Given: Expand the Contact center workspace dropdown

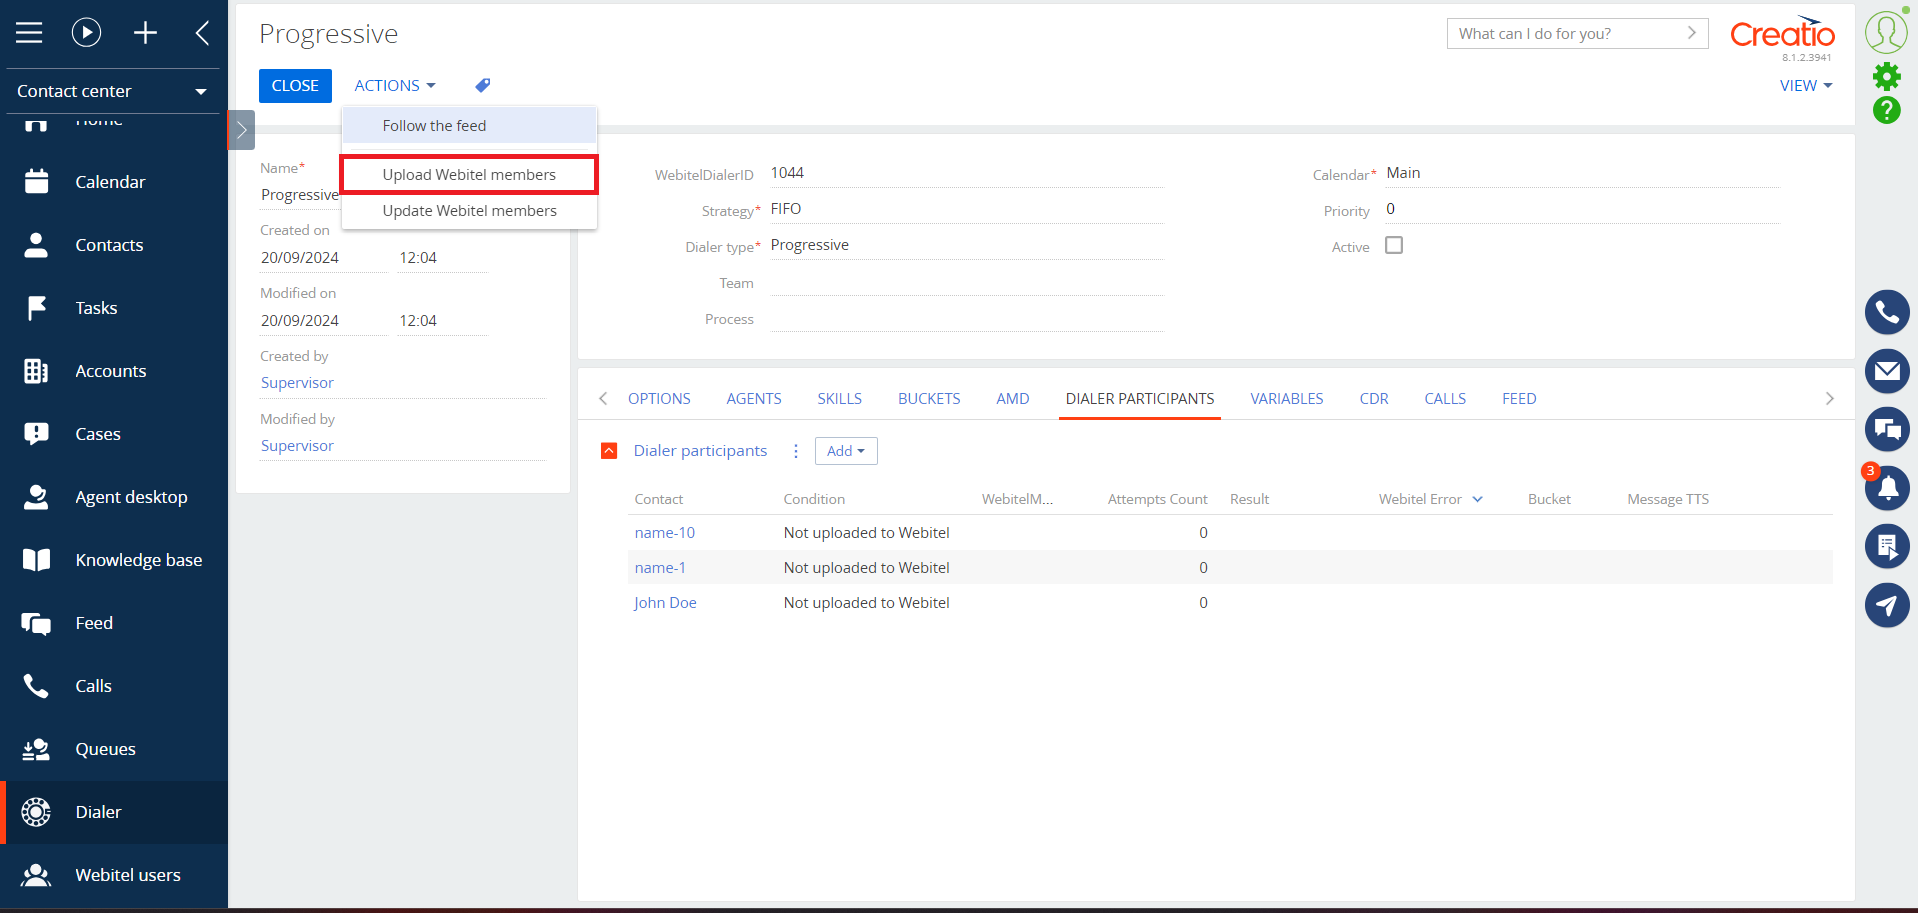Looking at the screenshot, I should pos(113,91).
